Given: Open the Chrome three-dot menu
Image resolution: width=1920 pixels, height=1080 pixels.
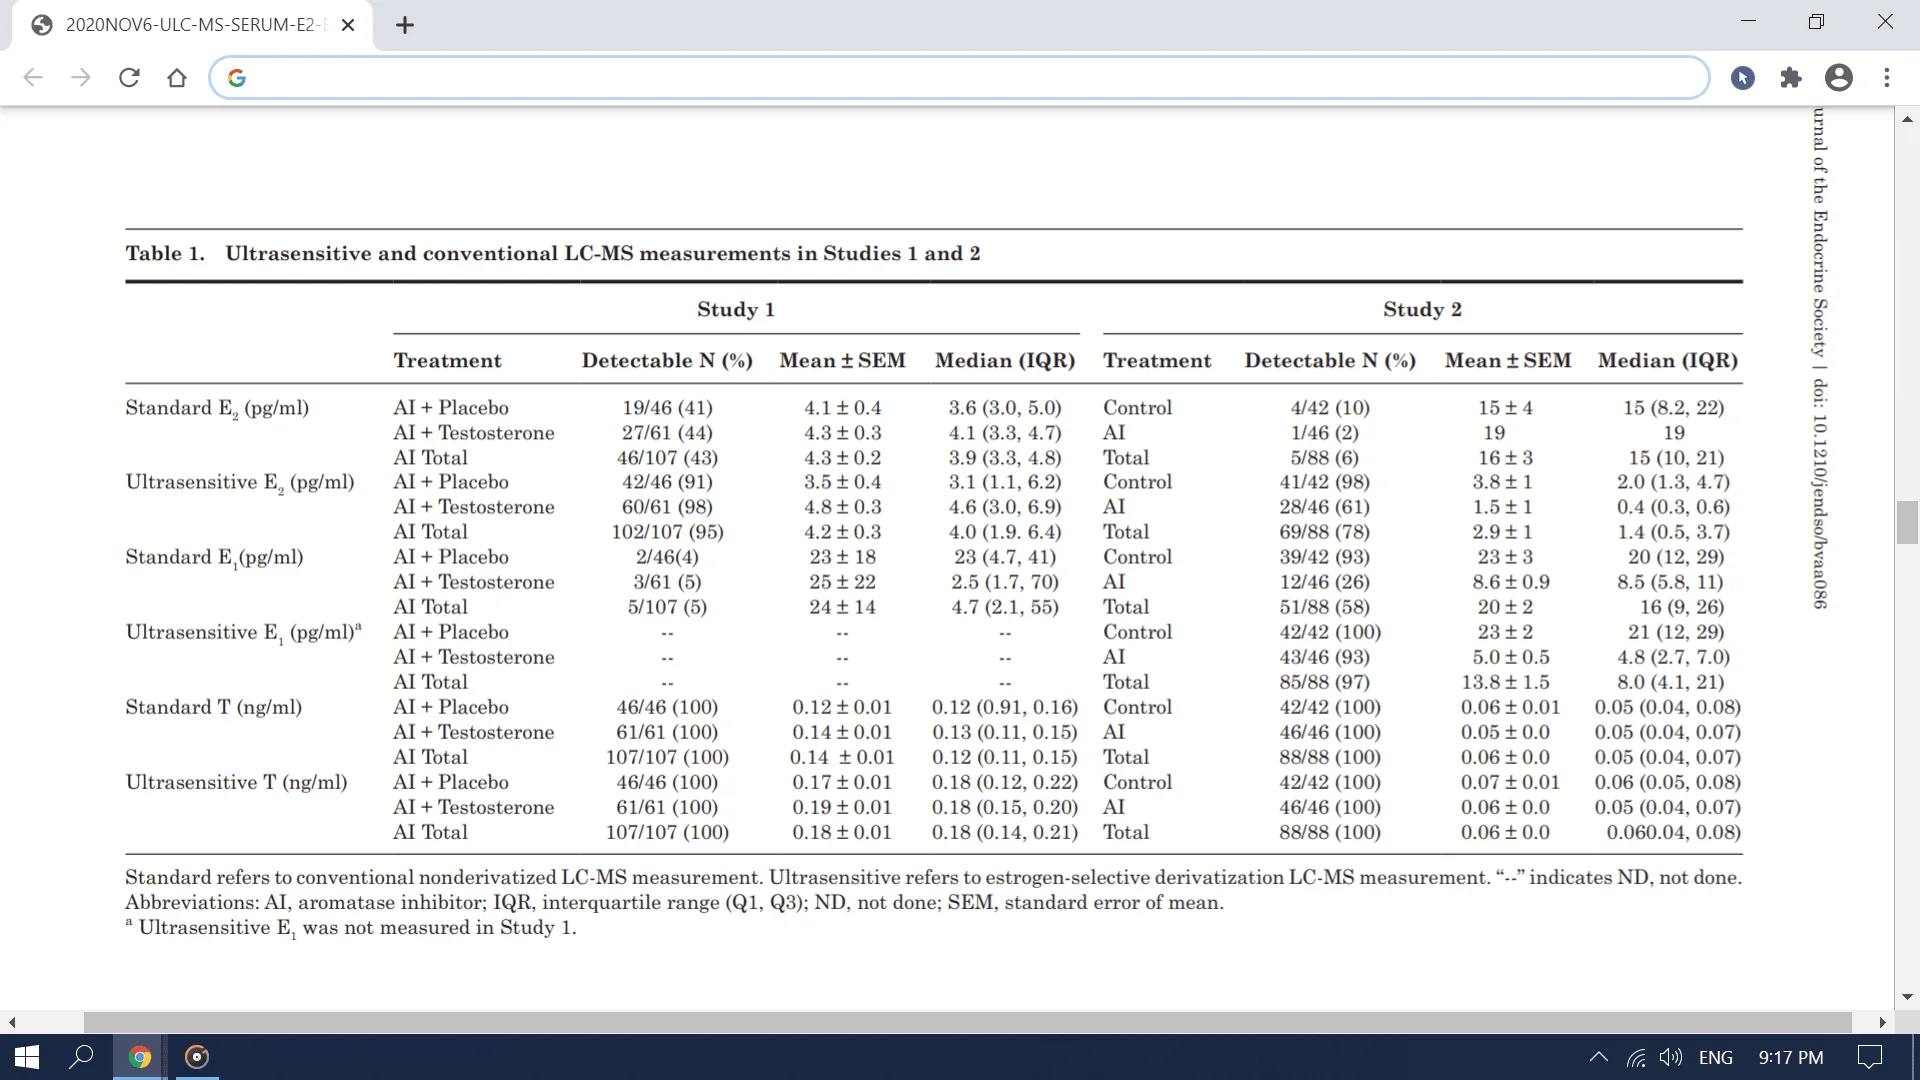Looking at the screenshot, I should pyautogui.click(x=1887, y=77).
